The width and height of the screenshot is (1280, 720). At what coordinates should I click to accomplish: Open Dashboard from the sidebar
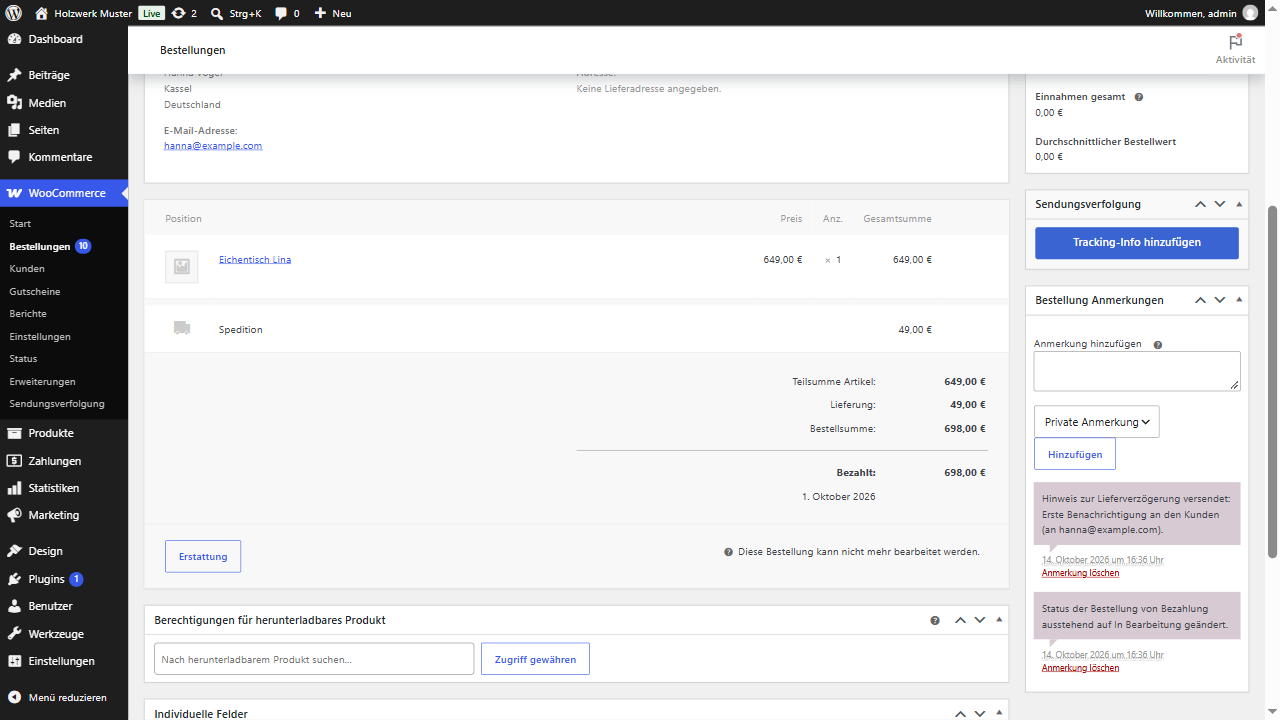[64, 39]
